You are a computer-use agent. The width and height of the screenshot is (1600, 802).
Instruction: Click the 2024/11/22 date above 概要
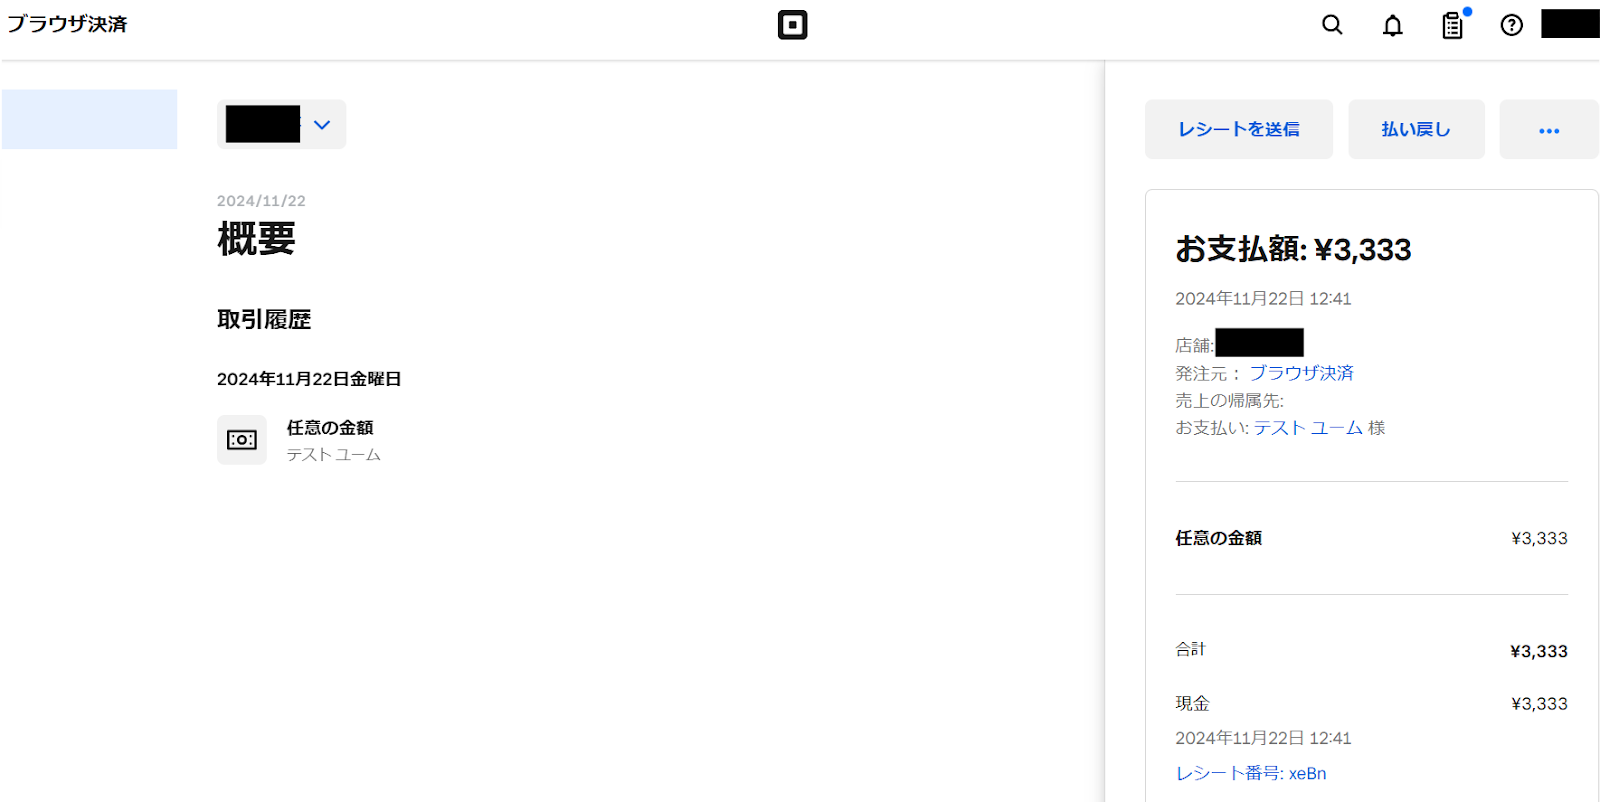point(261,201)
